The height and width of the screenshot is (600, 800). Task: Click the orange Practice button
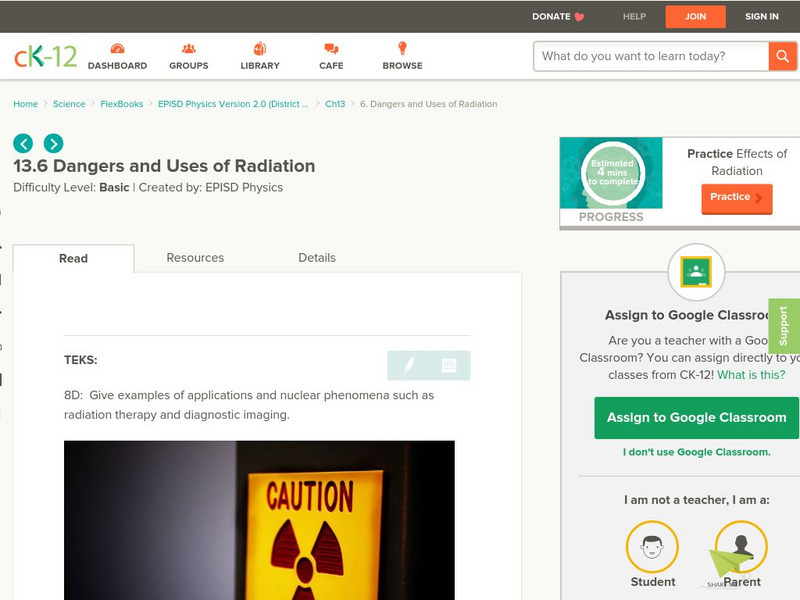tap(736, 198)
